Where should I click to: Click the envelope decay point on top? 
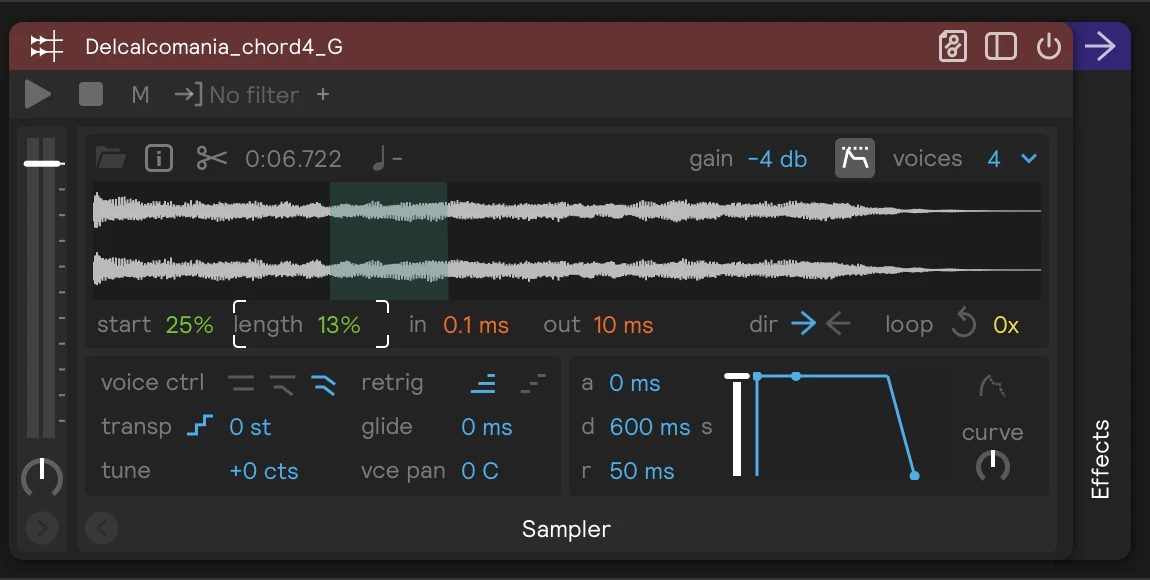click(796, 376)
